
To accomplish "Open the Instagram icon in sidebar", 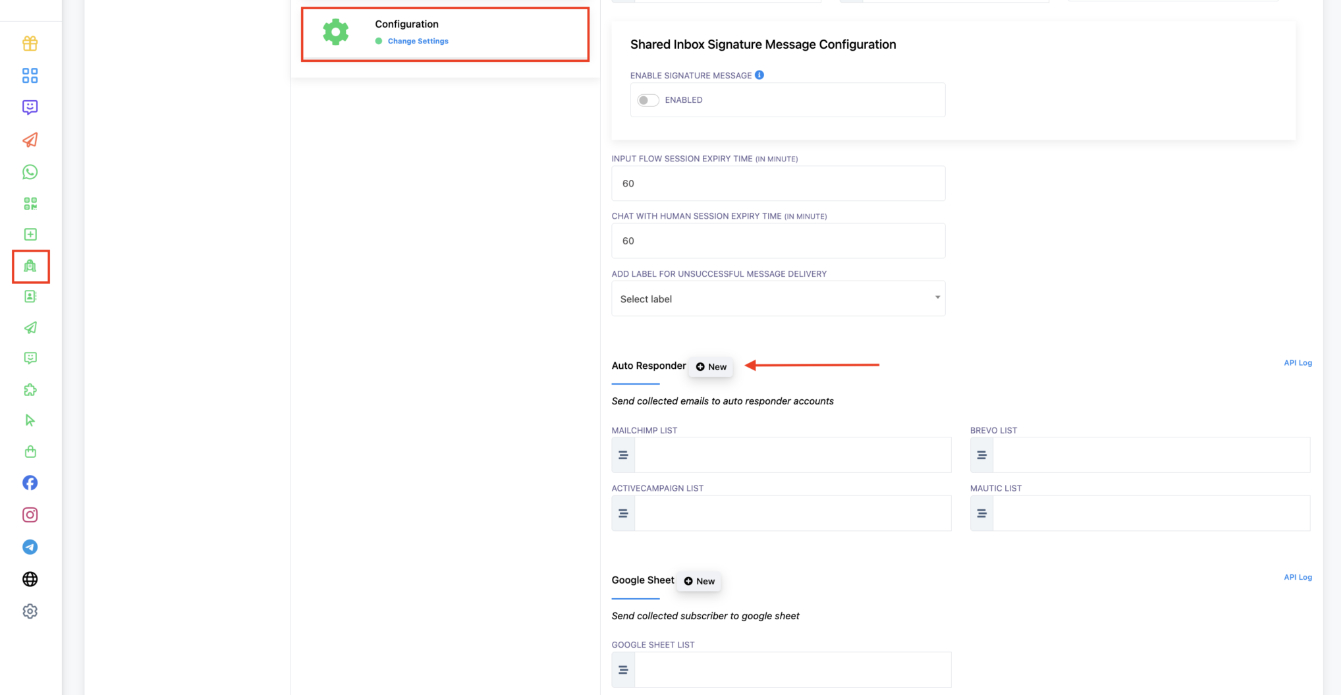I will (x=30, y=515).
